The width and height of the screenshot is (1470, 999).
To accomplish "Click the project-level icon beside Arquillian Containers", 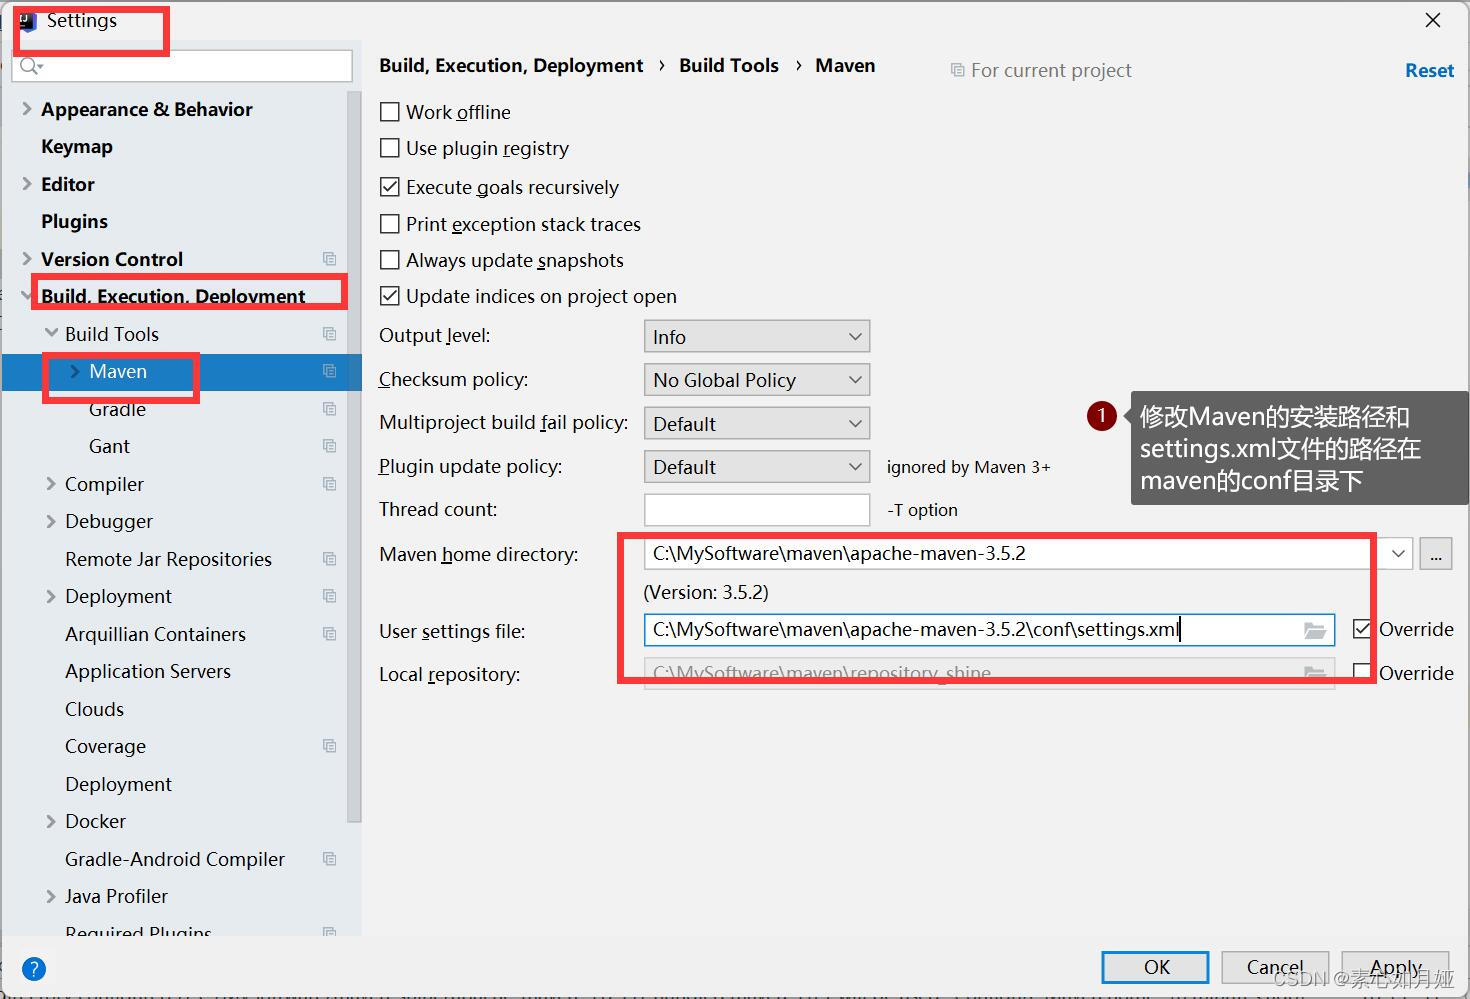I will point(329,634).
